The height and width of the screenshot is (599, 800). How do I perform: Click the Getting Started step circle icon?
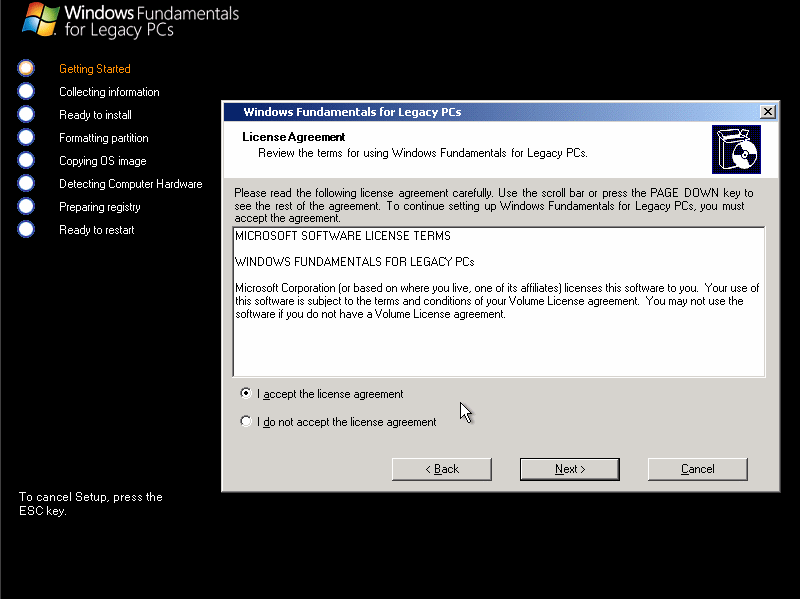[25, 68]
